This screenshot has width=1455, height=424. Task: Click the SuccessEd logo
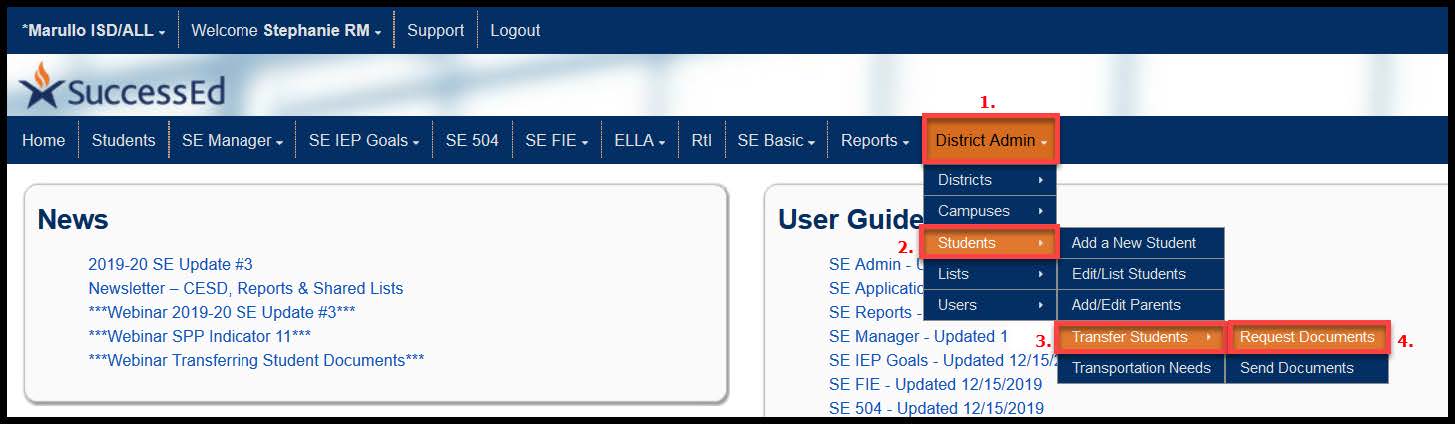122,90
